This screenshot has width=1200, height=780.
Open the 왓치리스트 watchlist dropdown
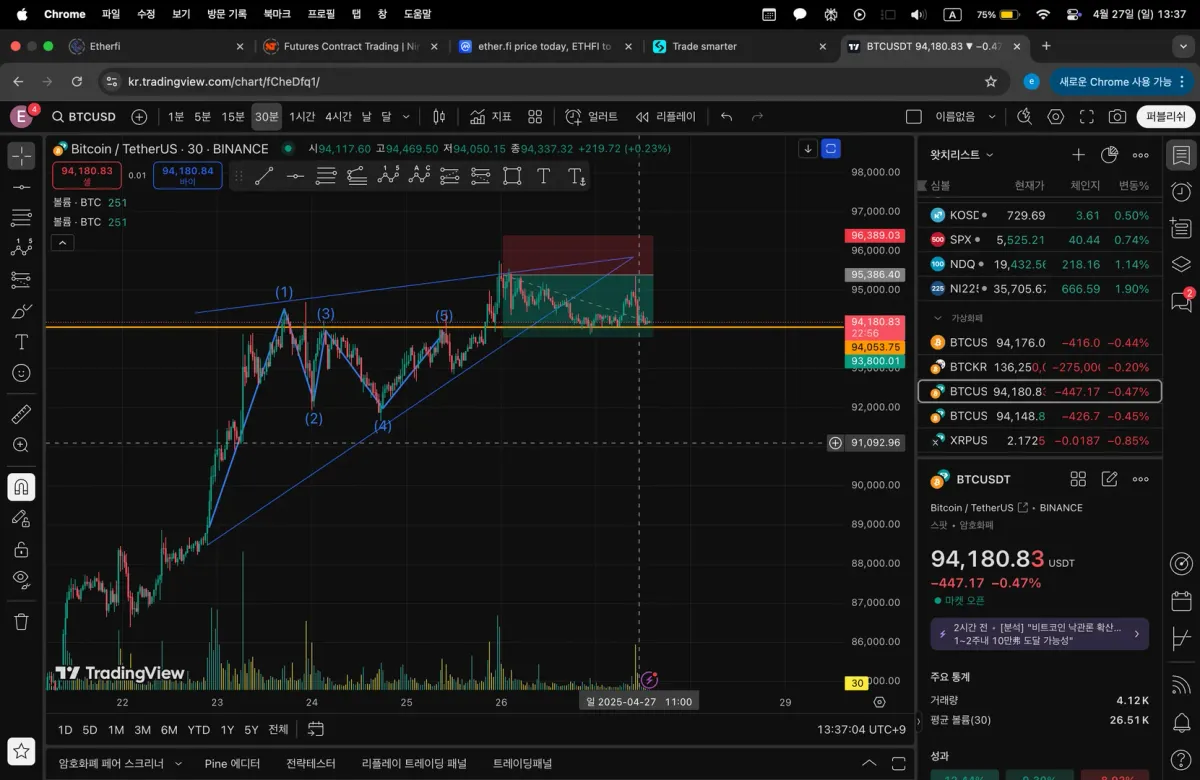tap(962, 155)
